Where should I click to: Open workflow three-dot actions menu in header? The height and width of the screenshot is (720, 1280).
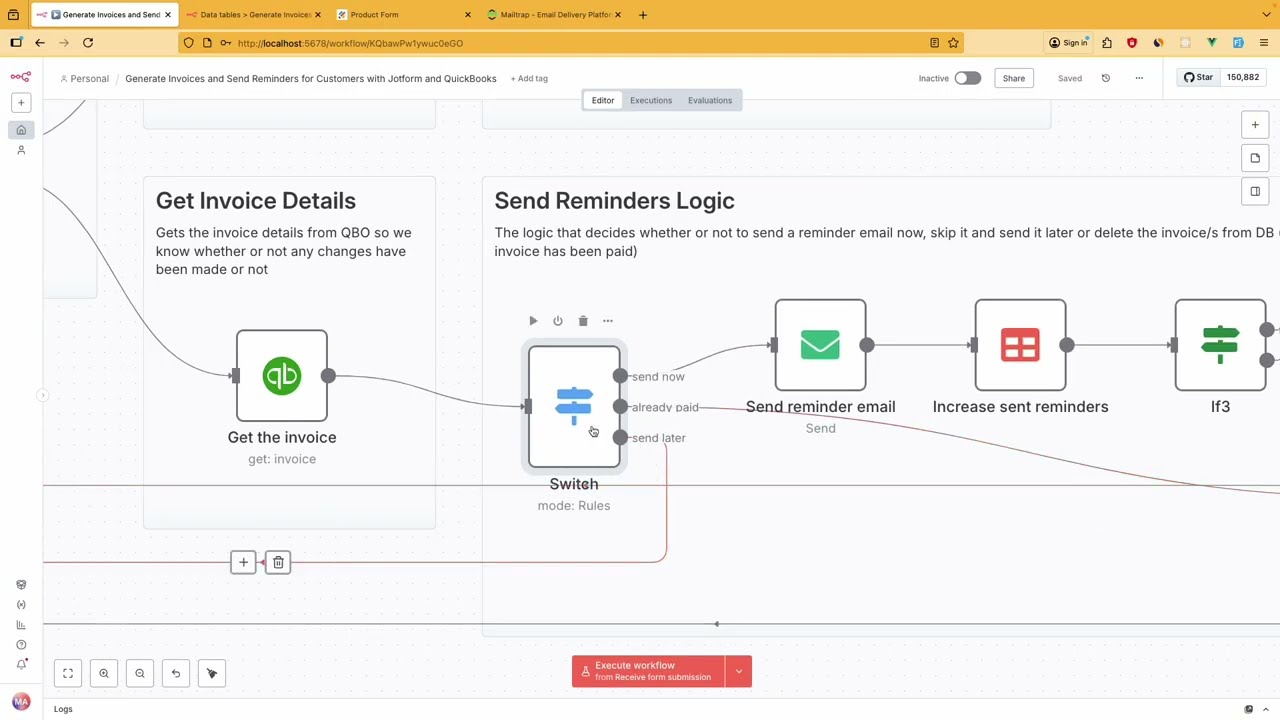tap(1139, 78)
